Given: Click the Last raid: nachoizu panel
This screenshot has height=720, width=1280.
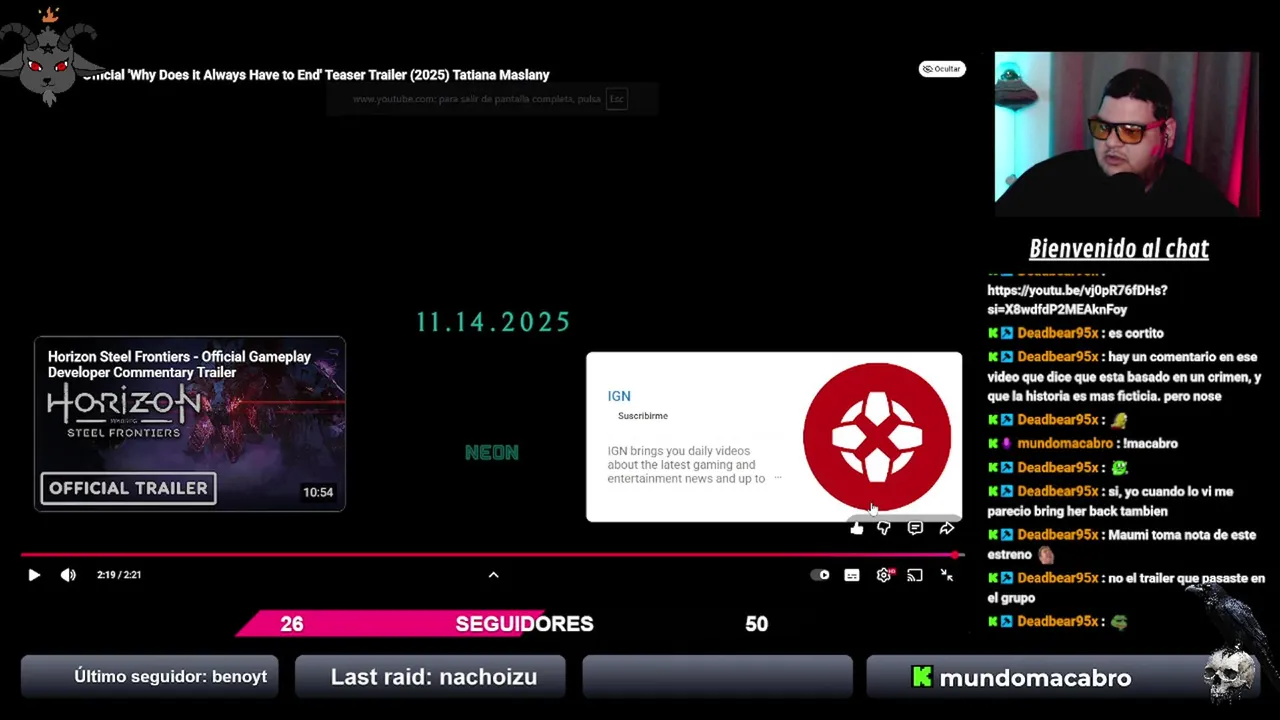Looking at the screenshot, I should click(431, 677).
